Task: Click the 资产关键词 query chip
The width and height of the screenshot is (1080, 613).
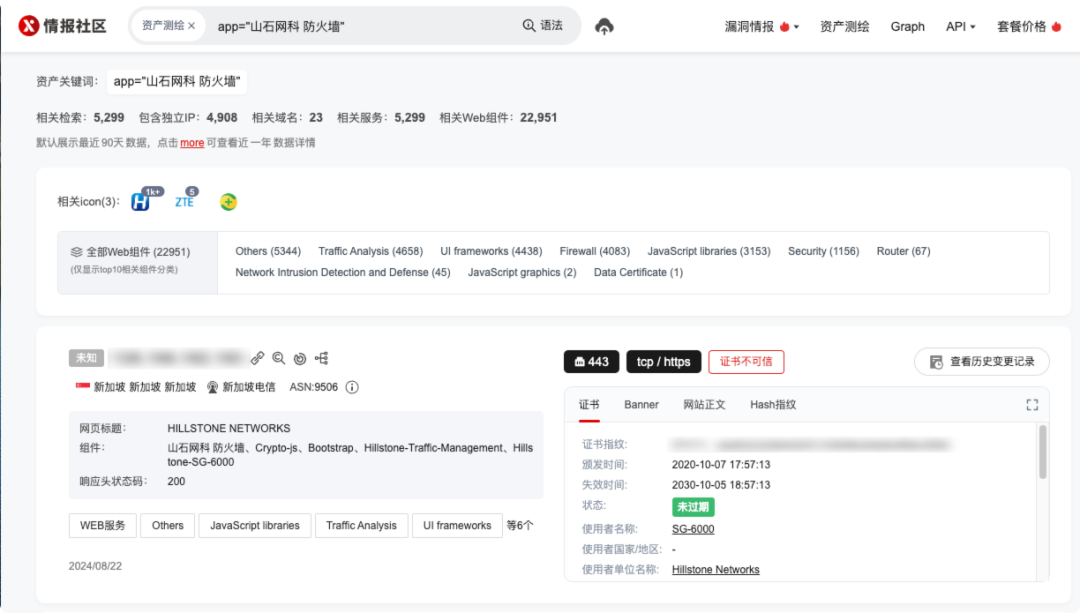Action: coord(177,81)
